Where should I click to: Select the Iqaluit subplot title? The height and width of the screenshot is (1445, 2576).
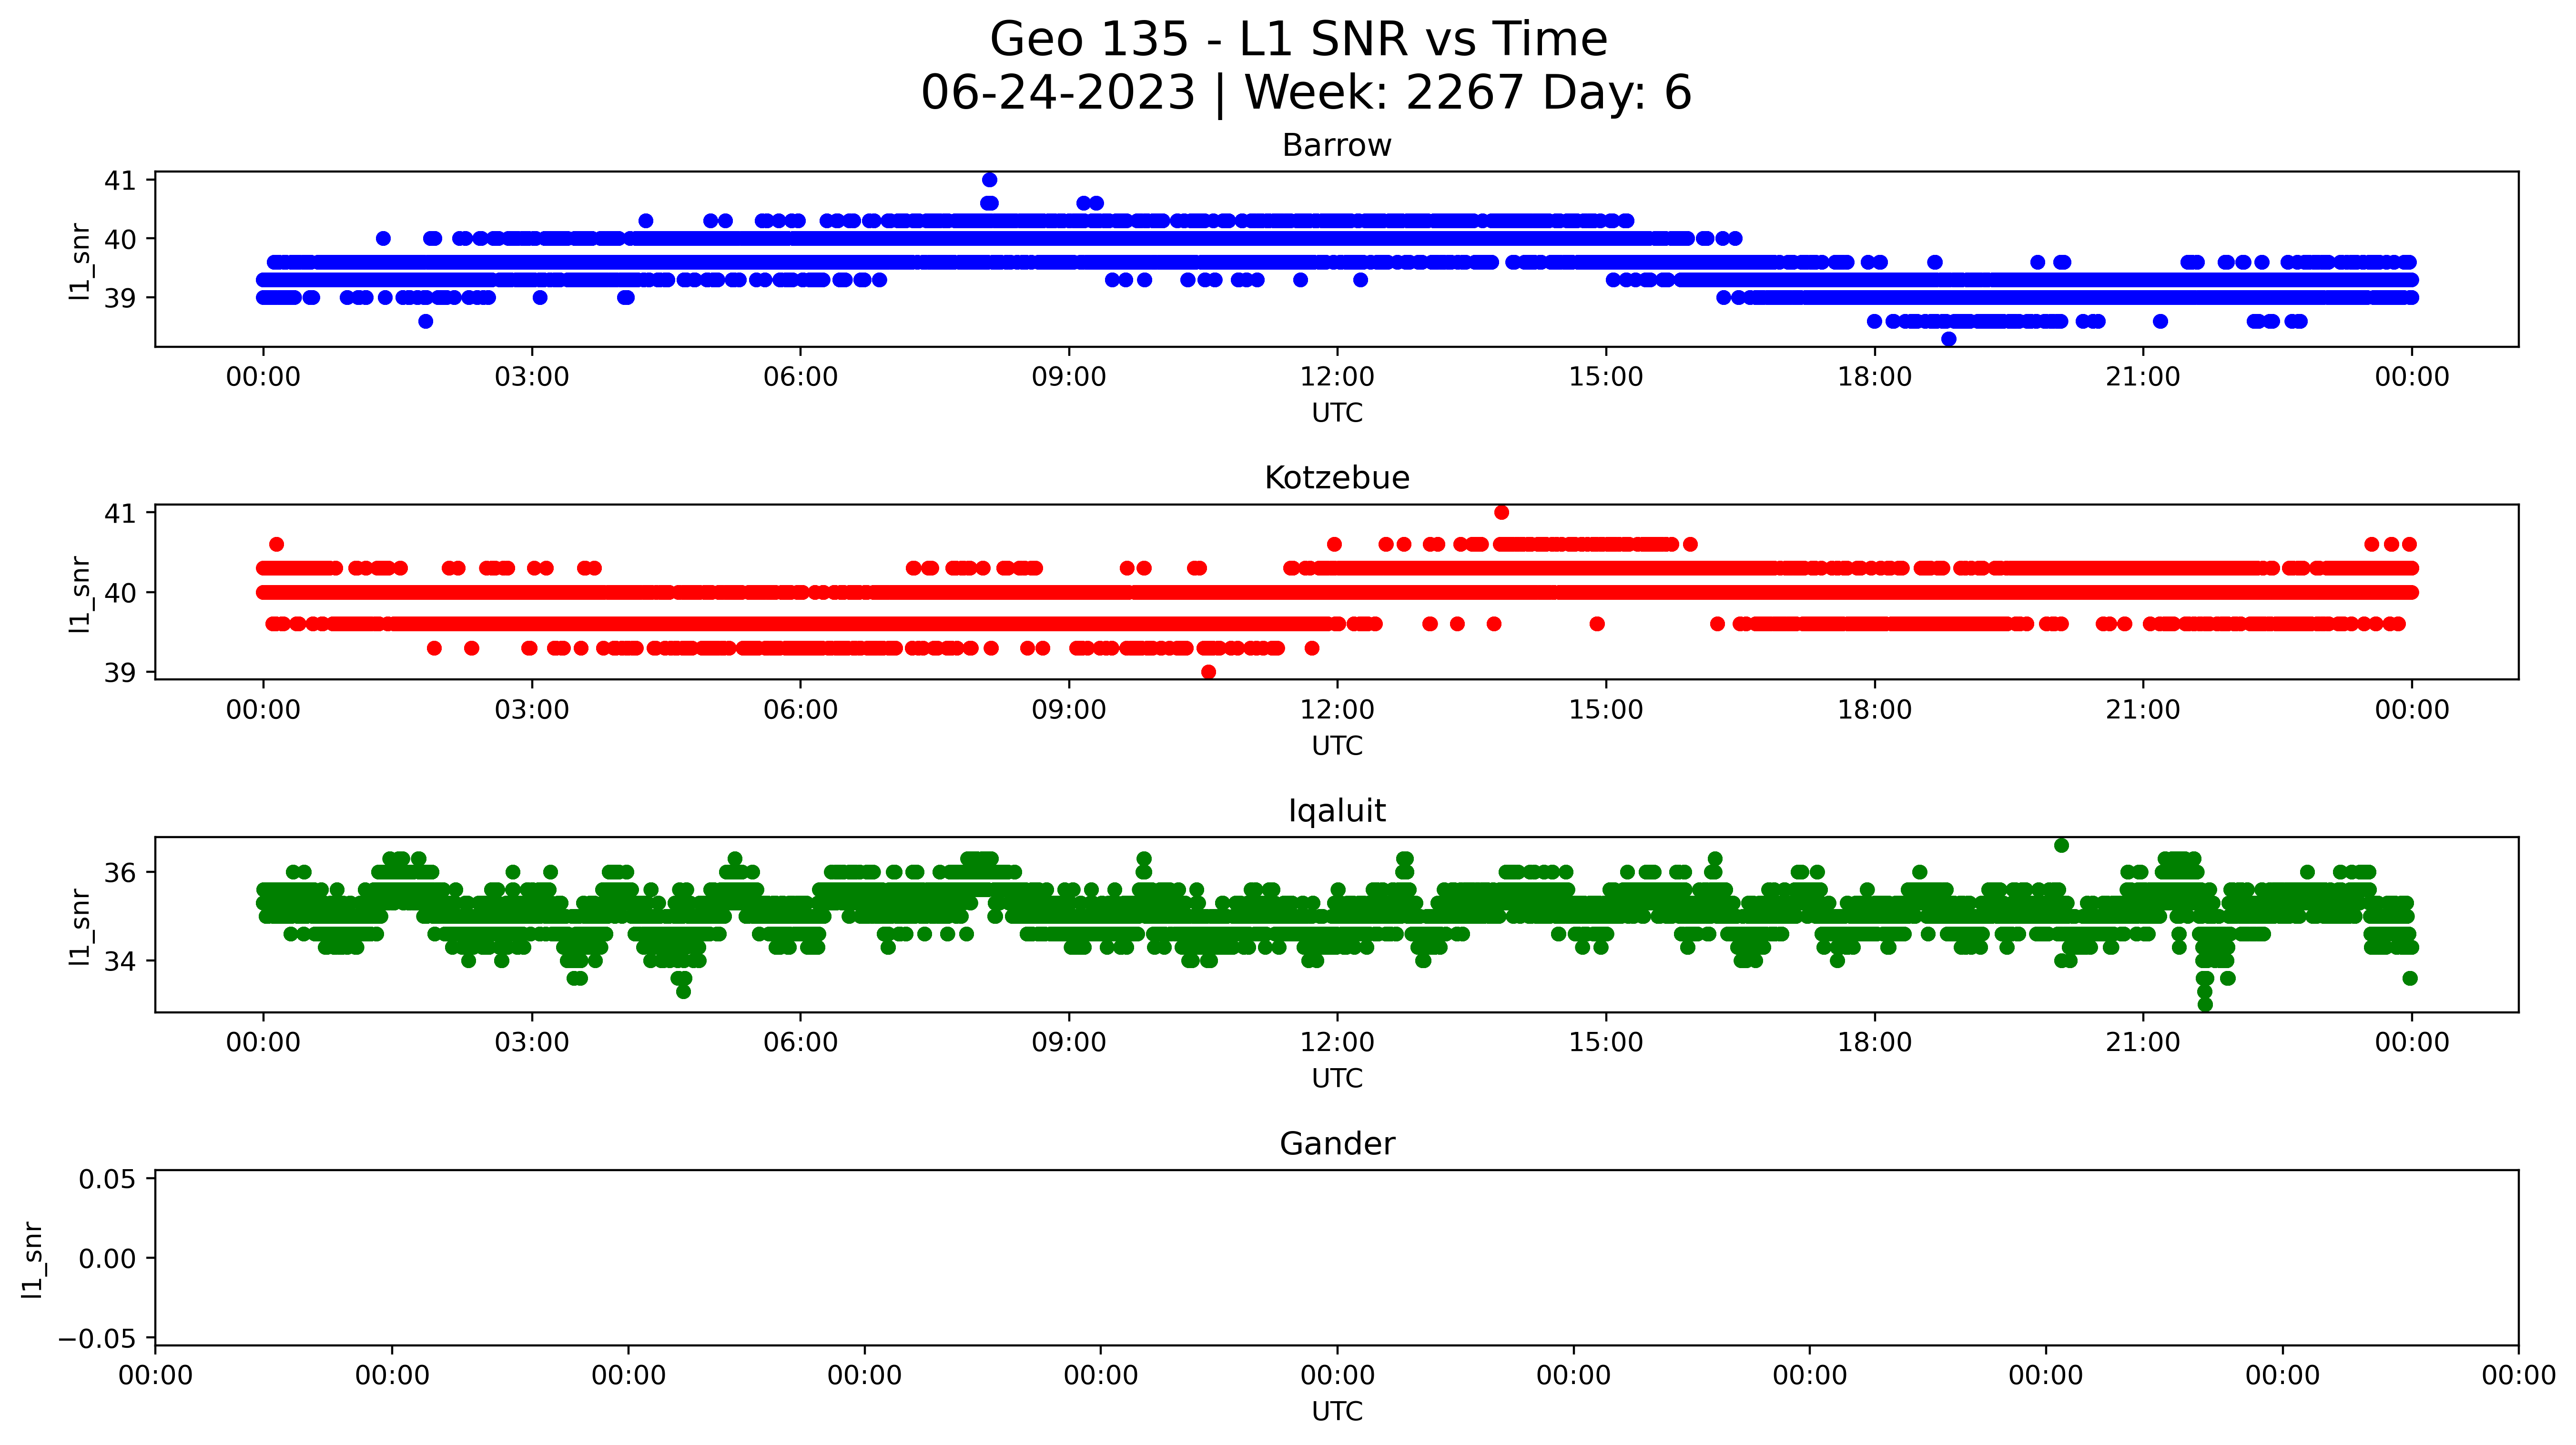click(x=1337, y=811)
